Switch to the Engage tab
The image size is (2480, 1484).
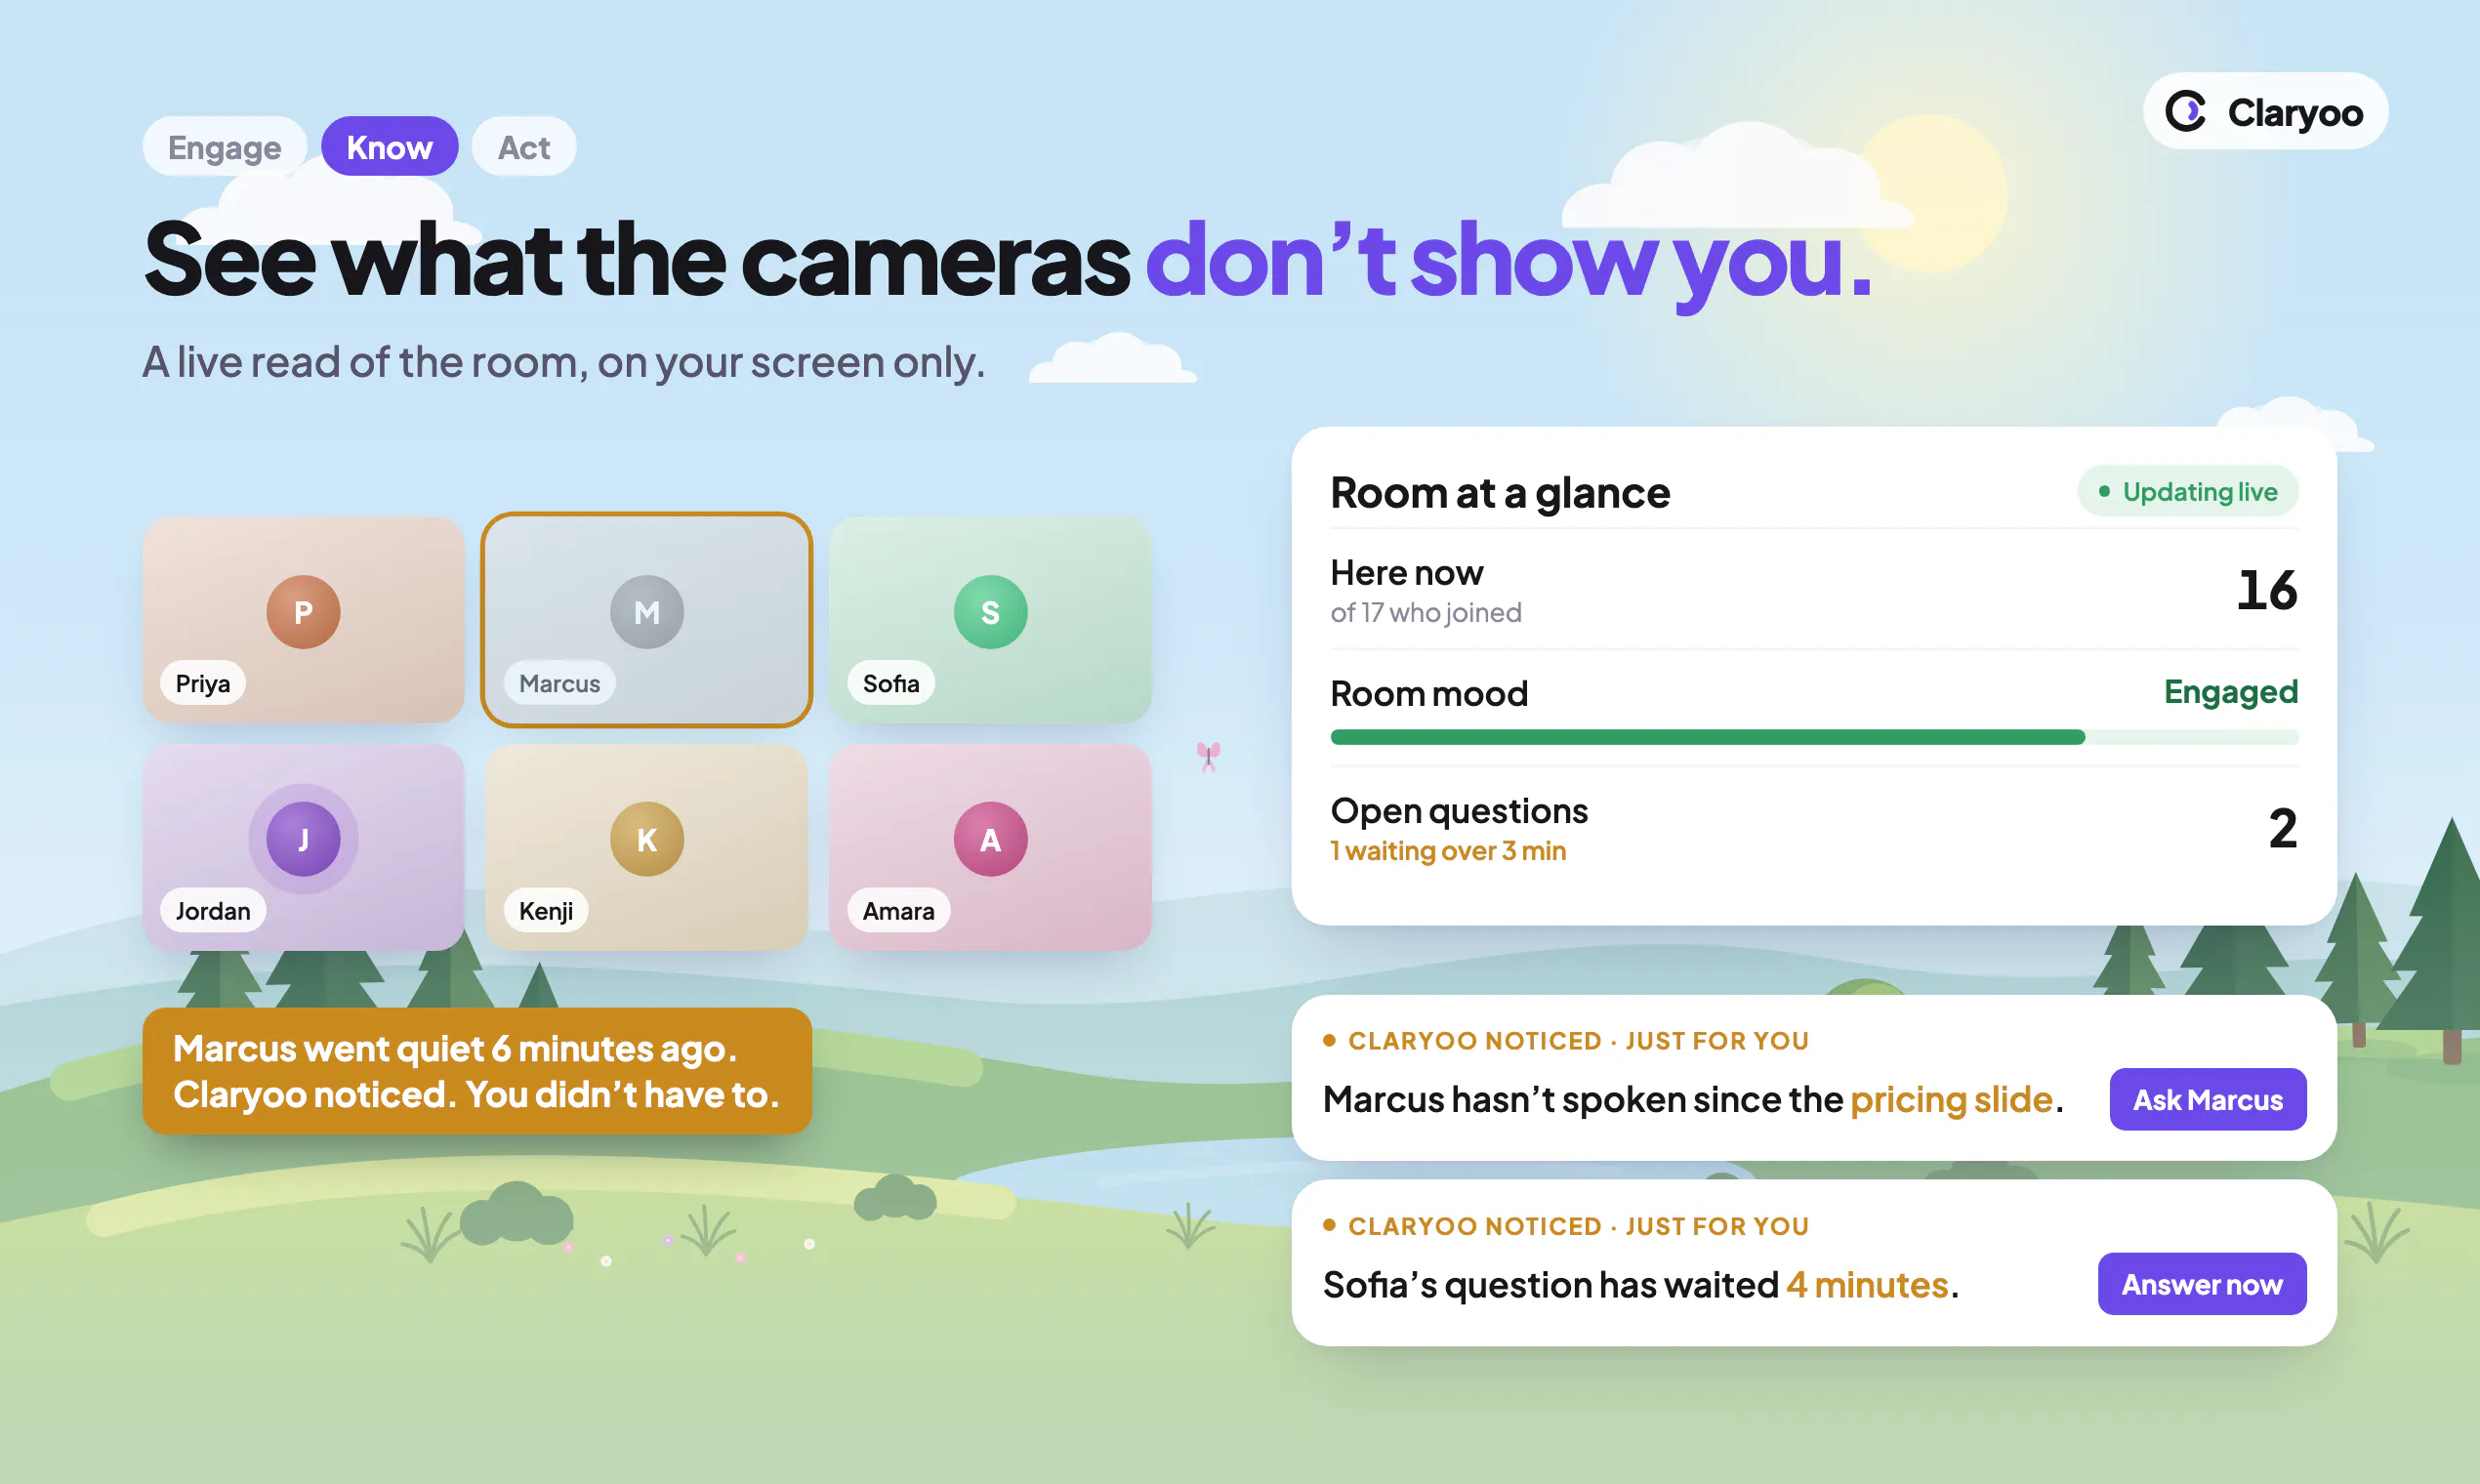(x=224, y=147)
